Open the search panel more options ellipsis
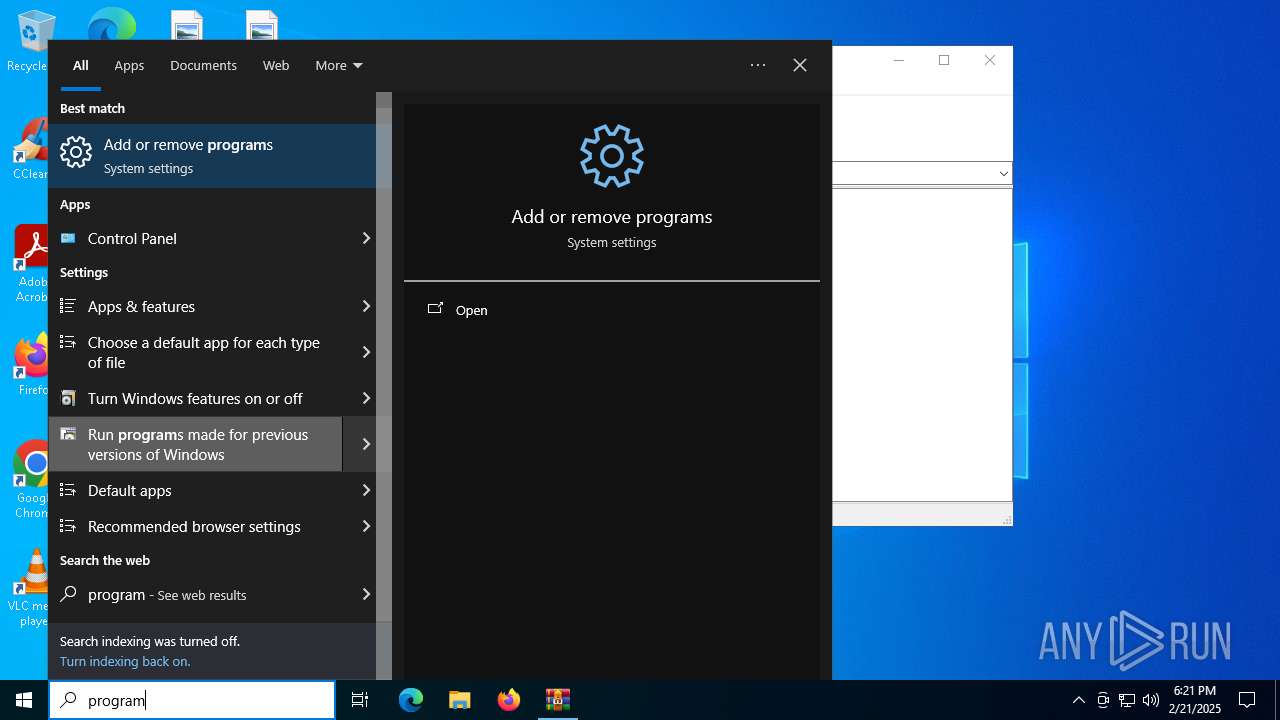The image size is (1280, 720). coord(758,65)
